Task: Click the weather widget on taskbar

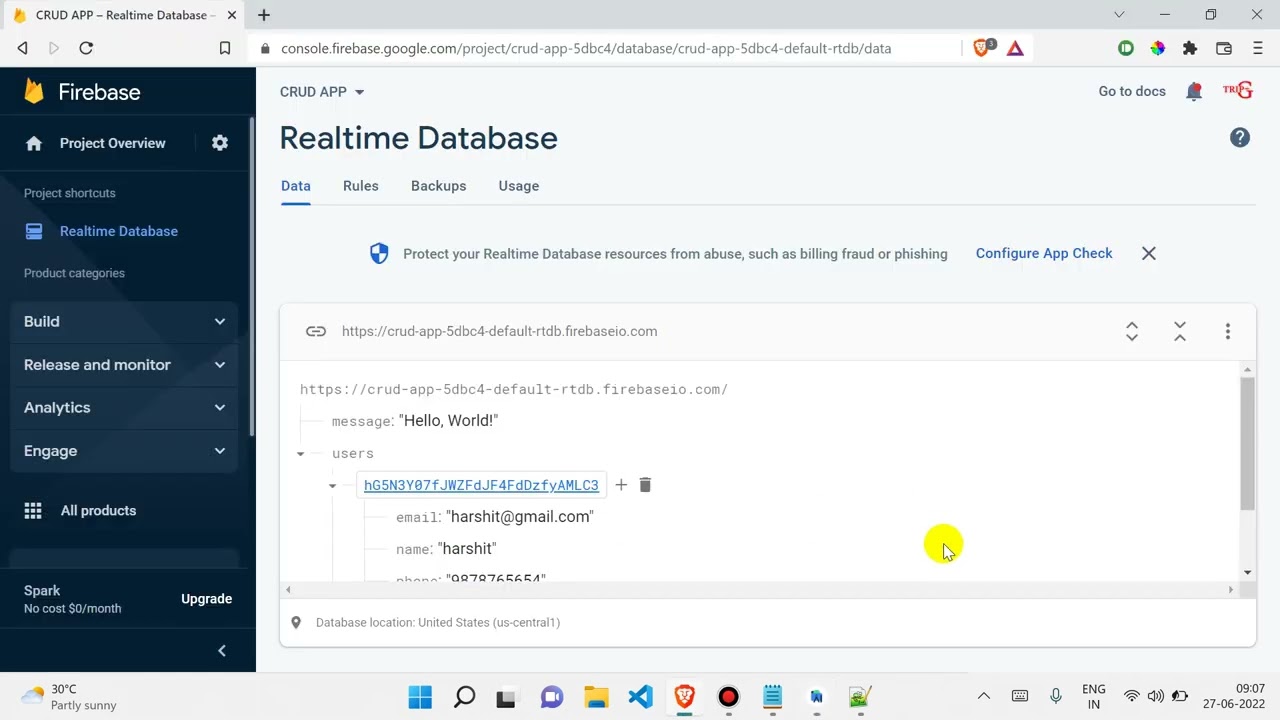Action: [x=70, y=697]
